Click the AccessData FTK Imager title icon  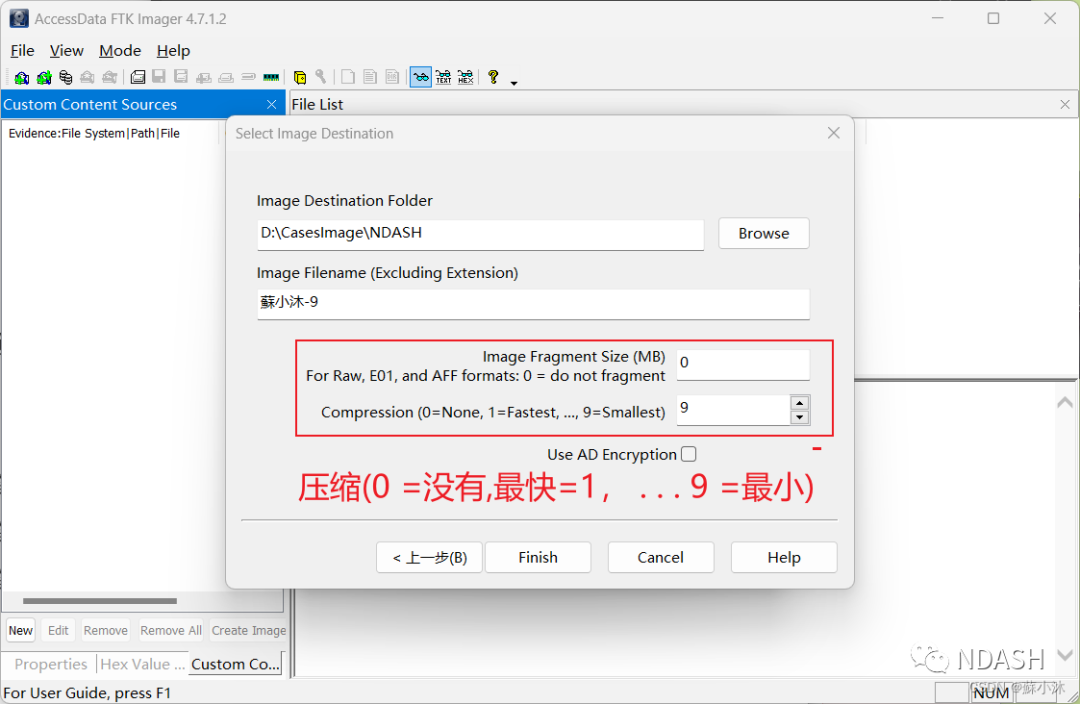(19, 19)
